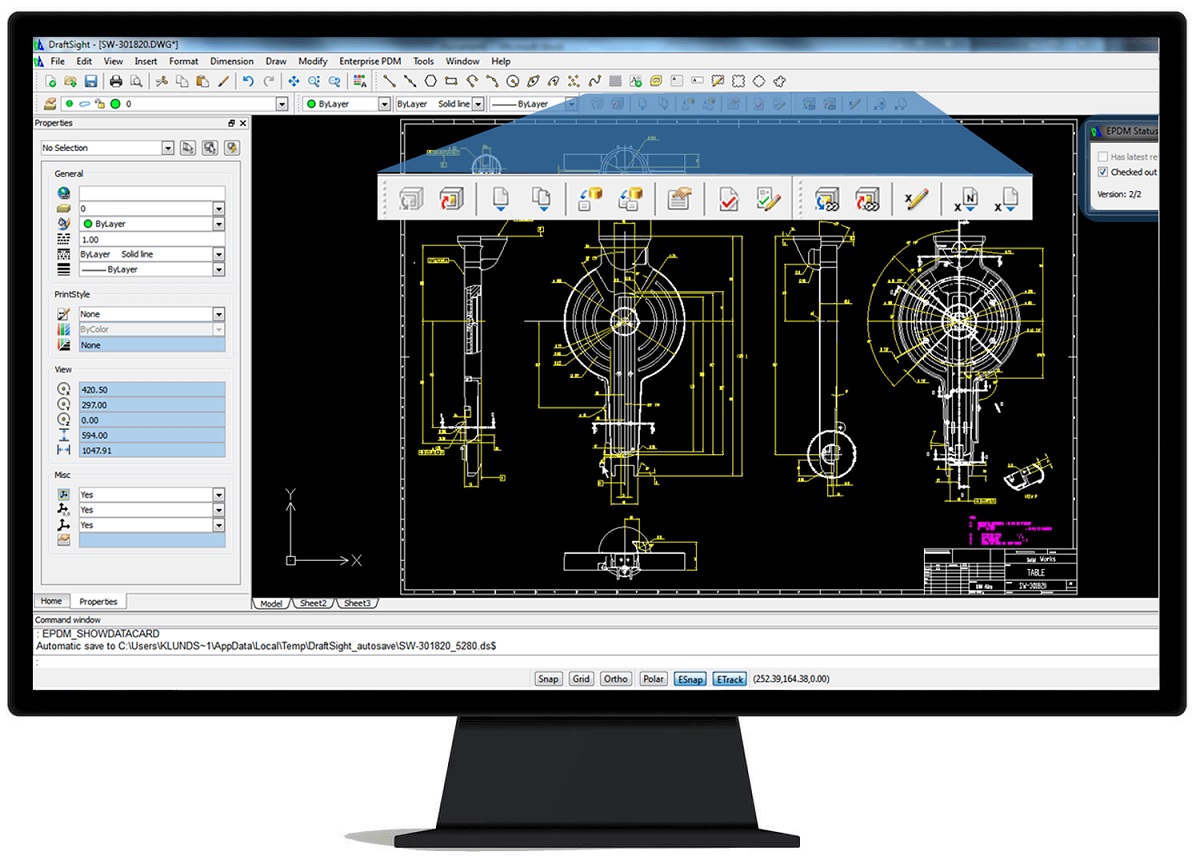Click the EPDM grey cube-arrow icon
Image resolution: width=1200 pixels, height=856 pixels.
coord(410,198)
